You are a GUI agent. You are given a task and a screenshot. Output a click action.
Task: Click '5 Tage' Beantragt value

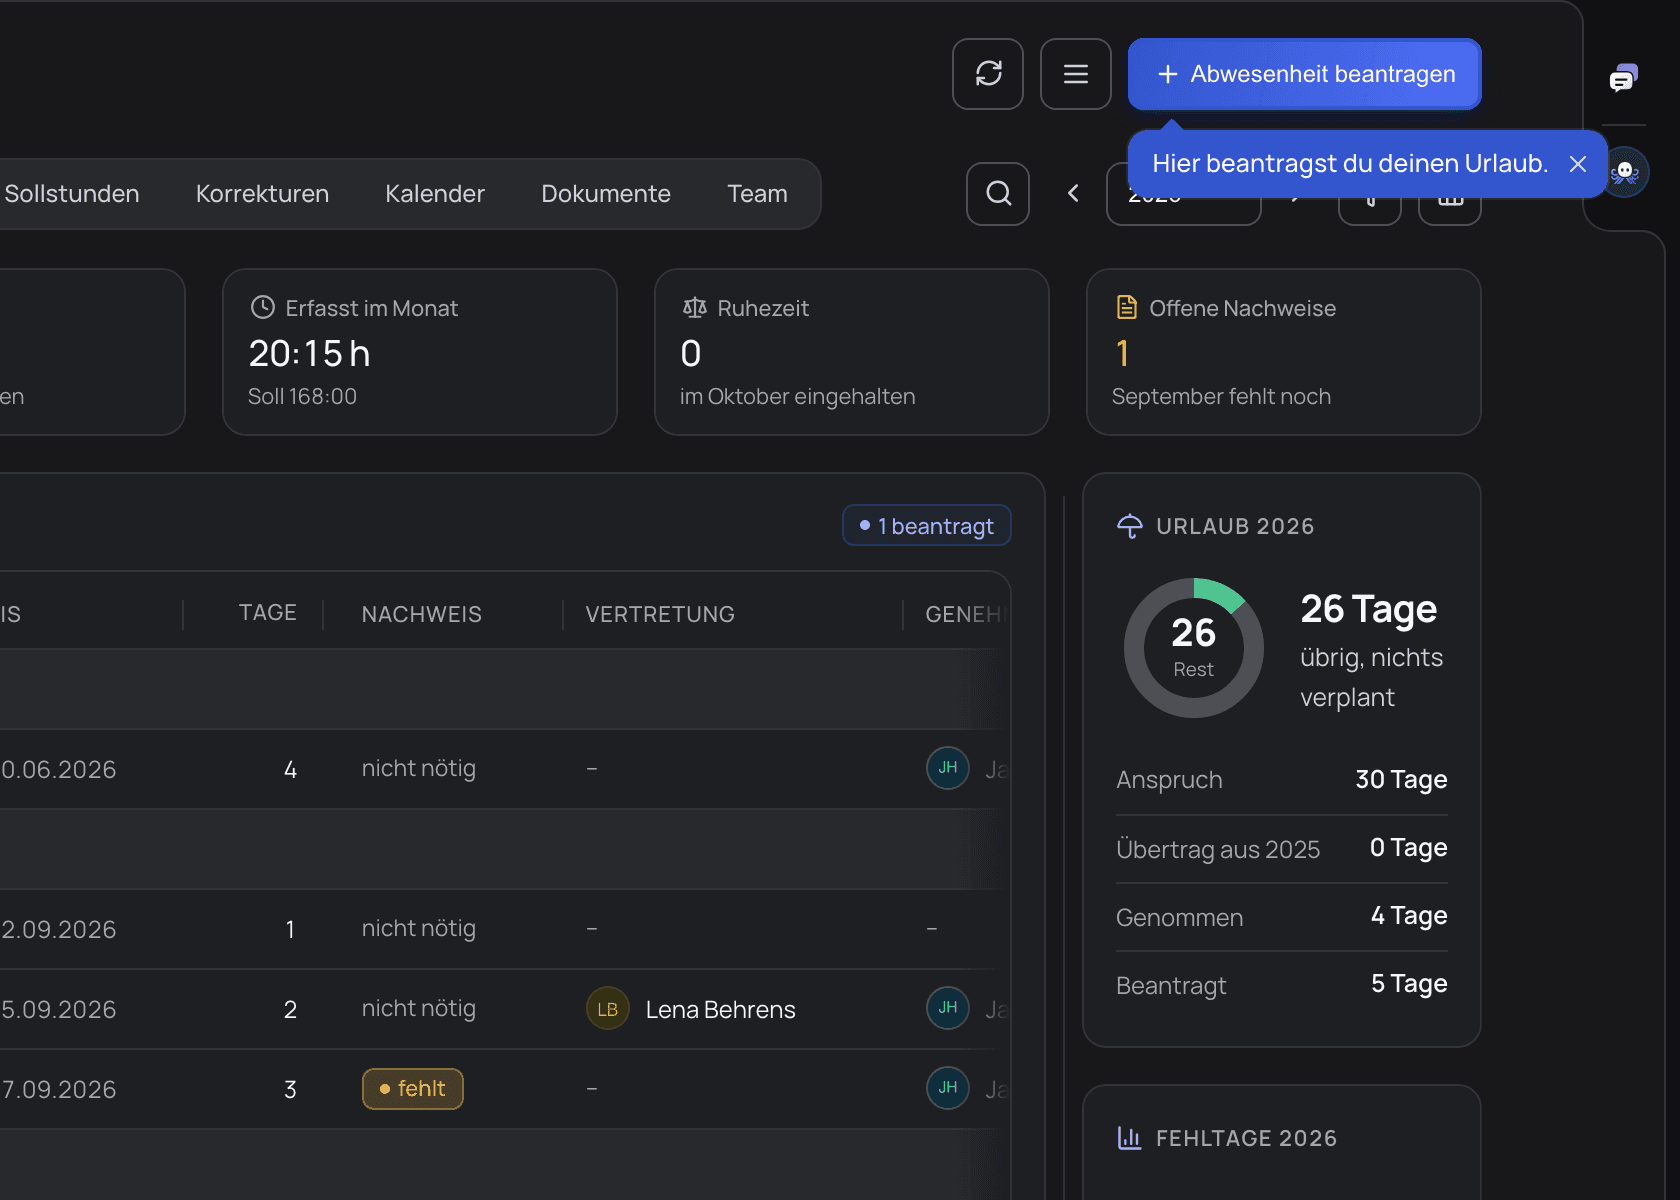click(1409, 983)
